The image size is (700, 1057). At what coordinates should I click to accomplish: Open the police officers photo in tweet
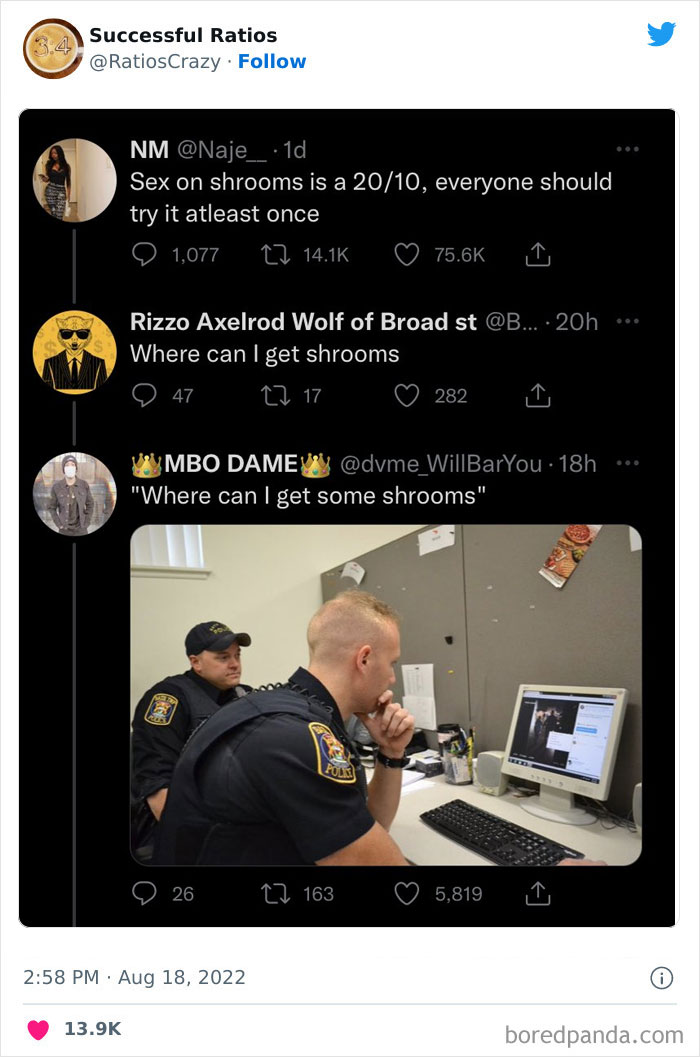pyautogui.click(x=386, y=695)
